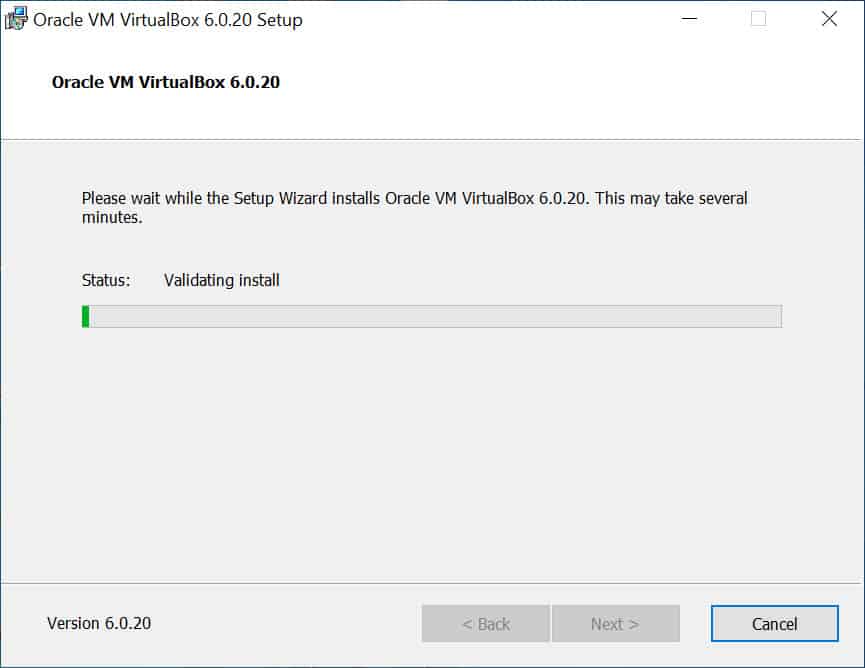Close the Setup window with the X
Image resolution: width=865 pixels, height=668 pixels.
[828, 19]
